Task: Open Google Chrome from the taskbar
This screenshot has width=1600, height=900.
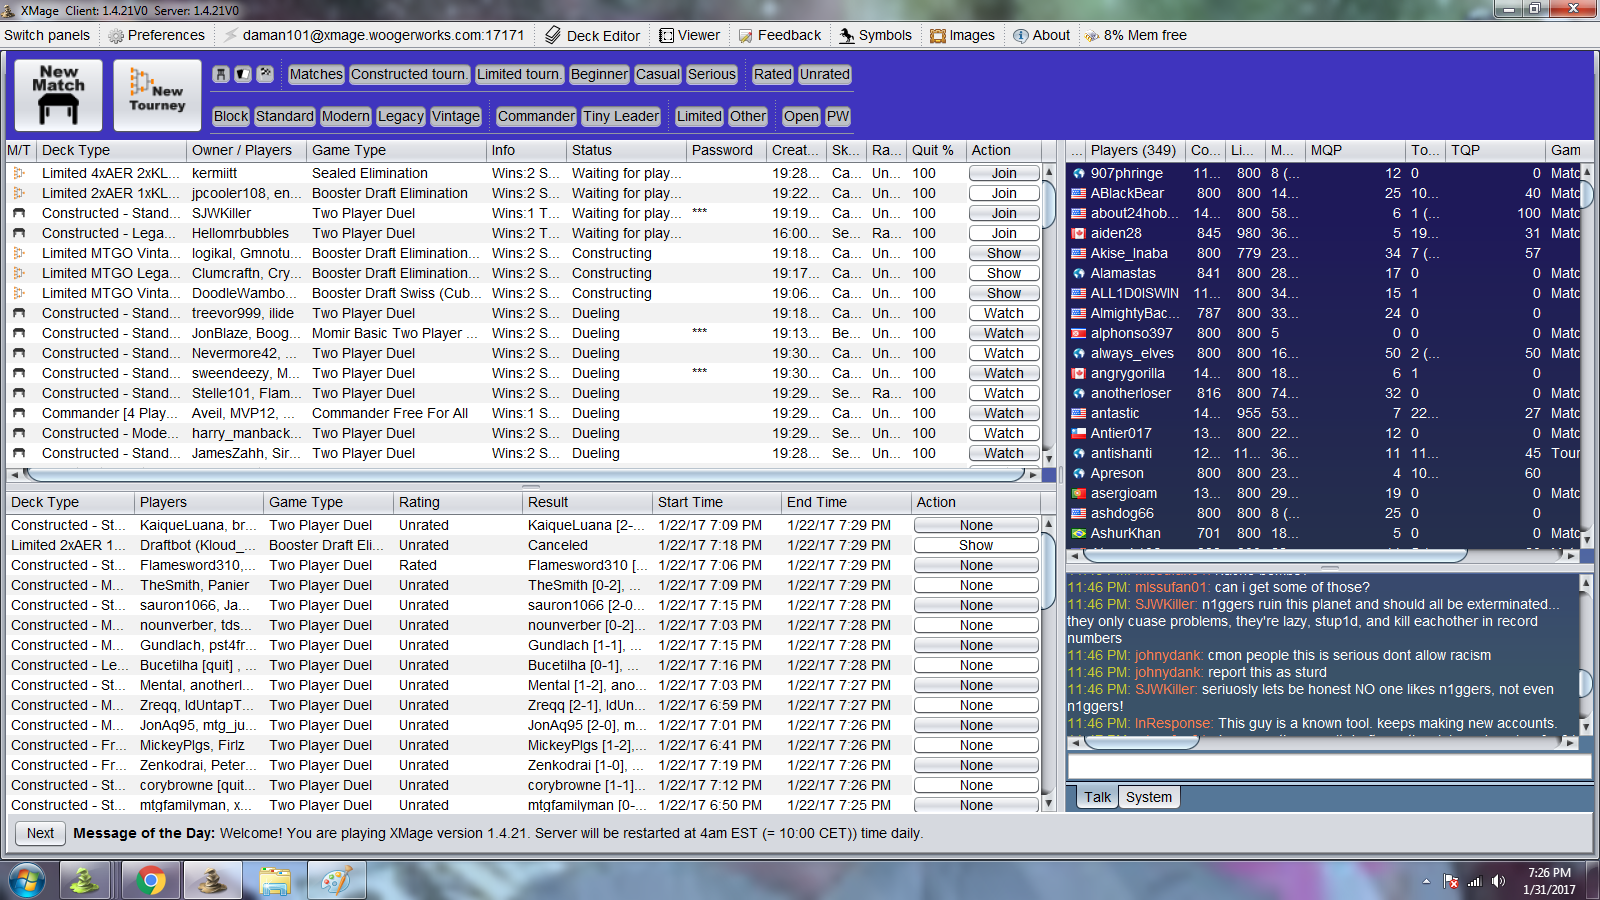Action: (x=151, y=881)
